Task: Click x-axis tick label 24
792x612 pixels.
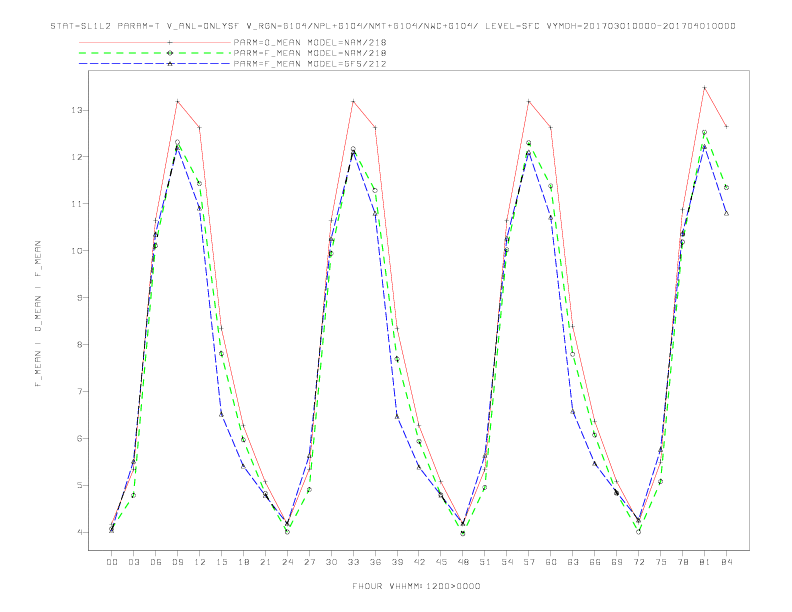Action: coord(287,562)
